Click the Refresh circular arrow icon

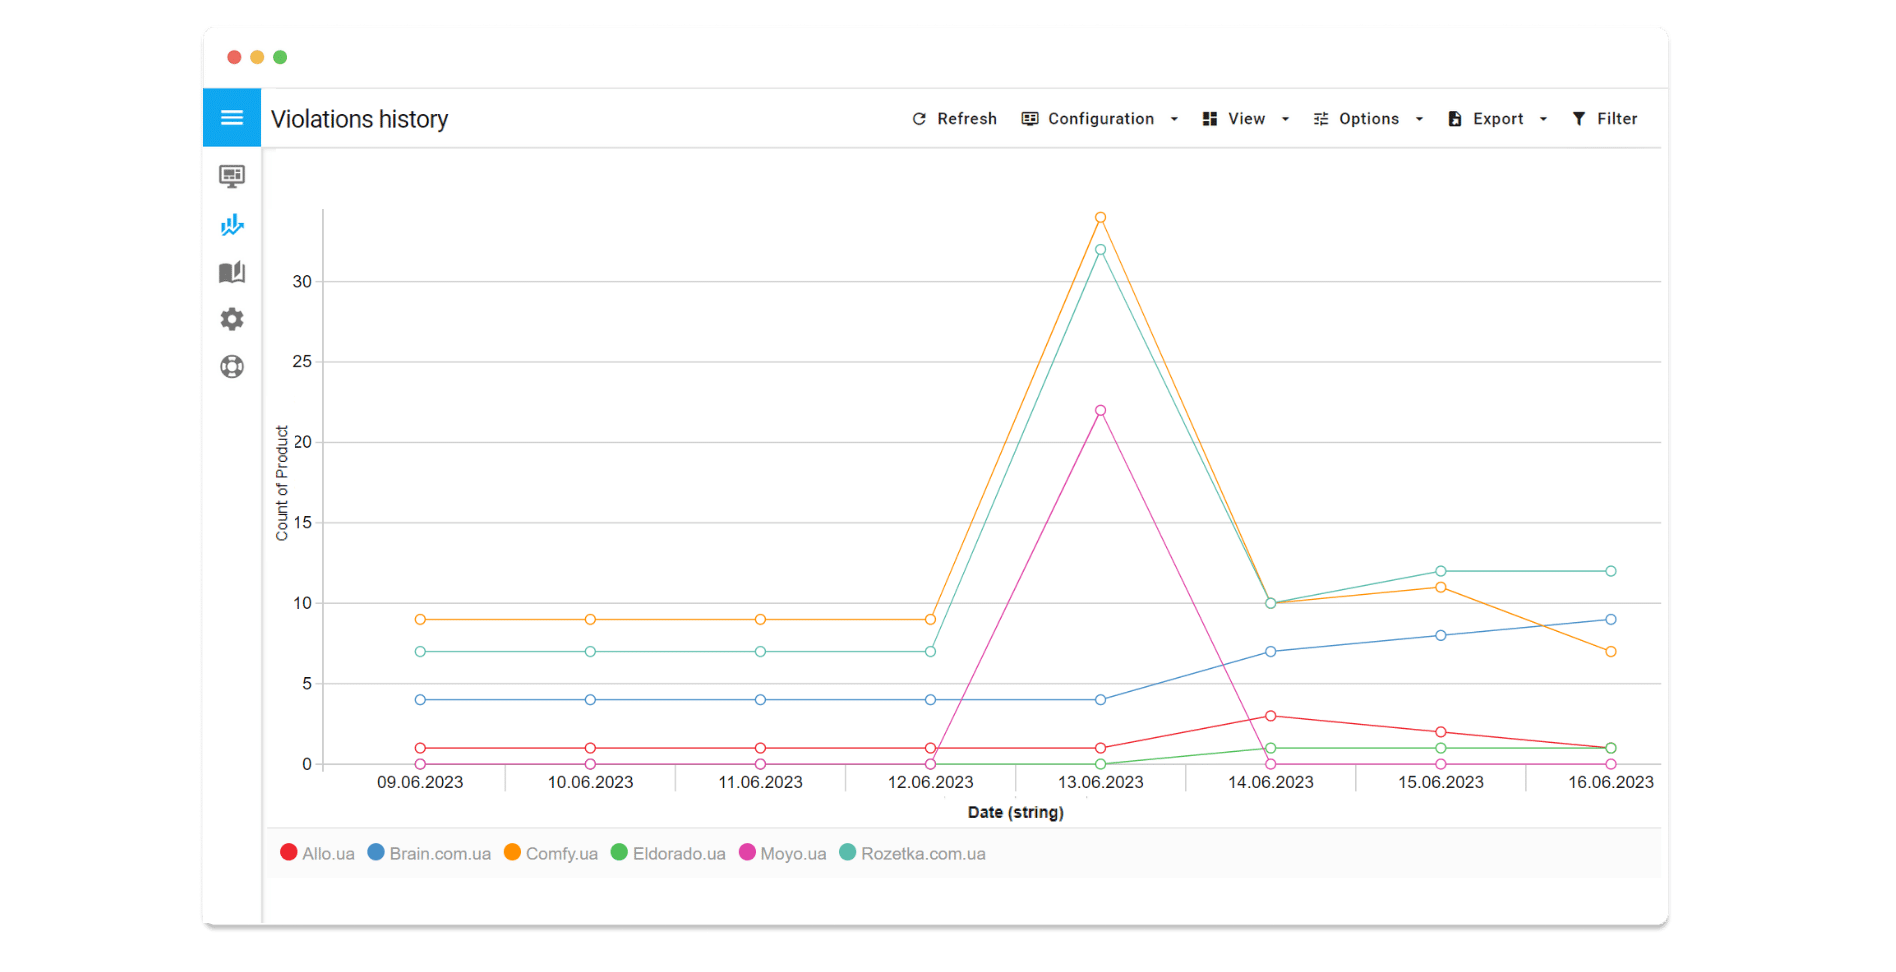click(919, 119)
